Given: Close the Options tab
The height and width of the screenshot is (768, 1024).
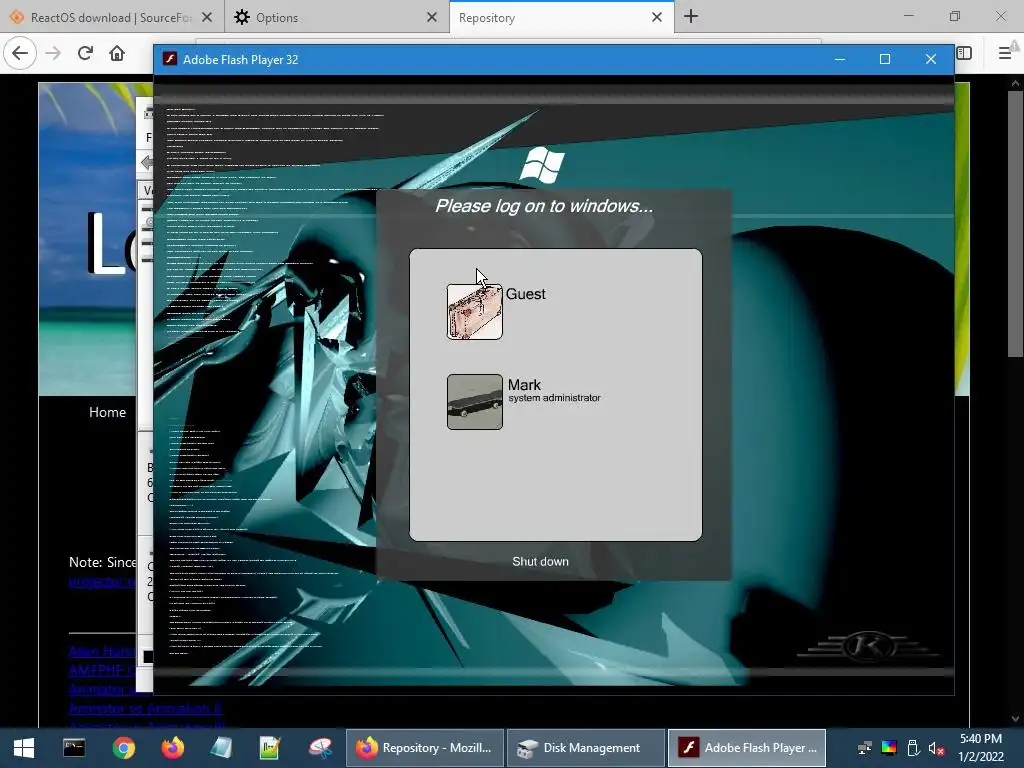Looking at the screenshot, I should (432, 18).
